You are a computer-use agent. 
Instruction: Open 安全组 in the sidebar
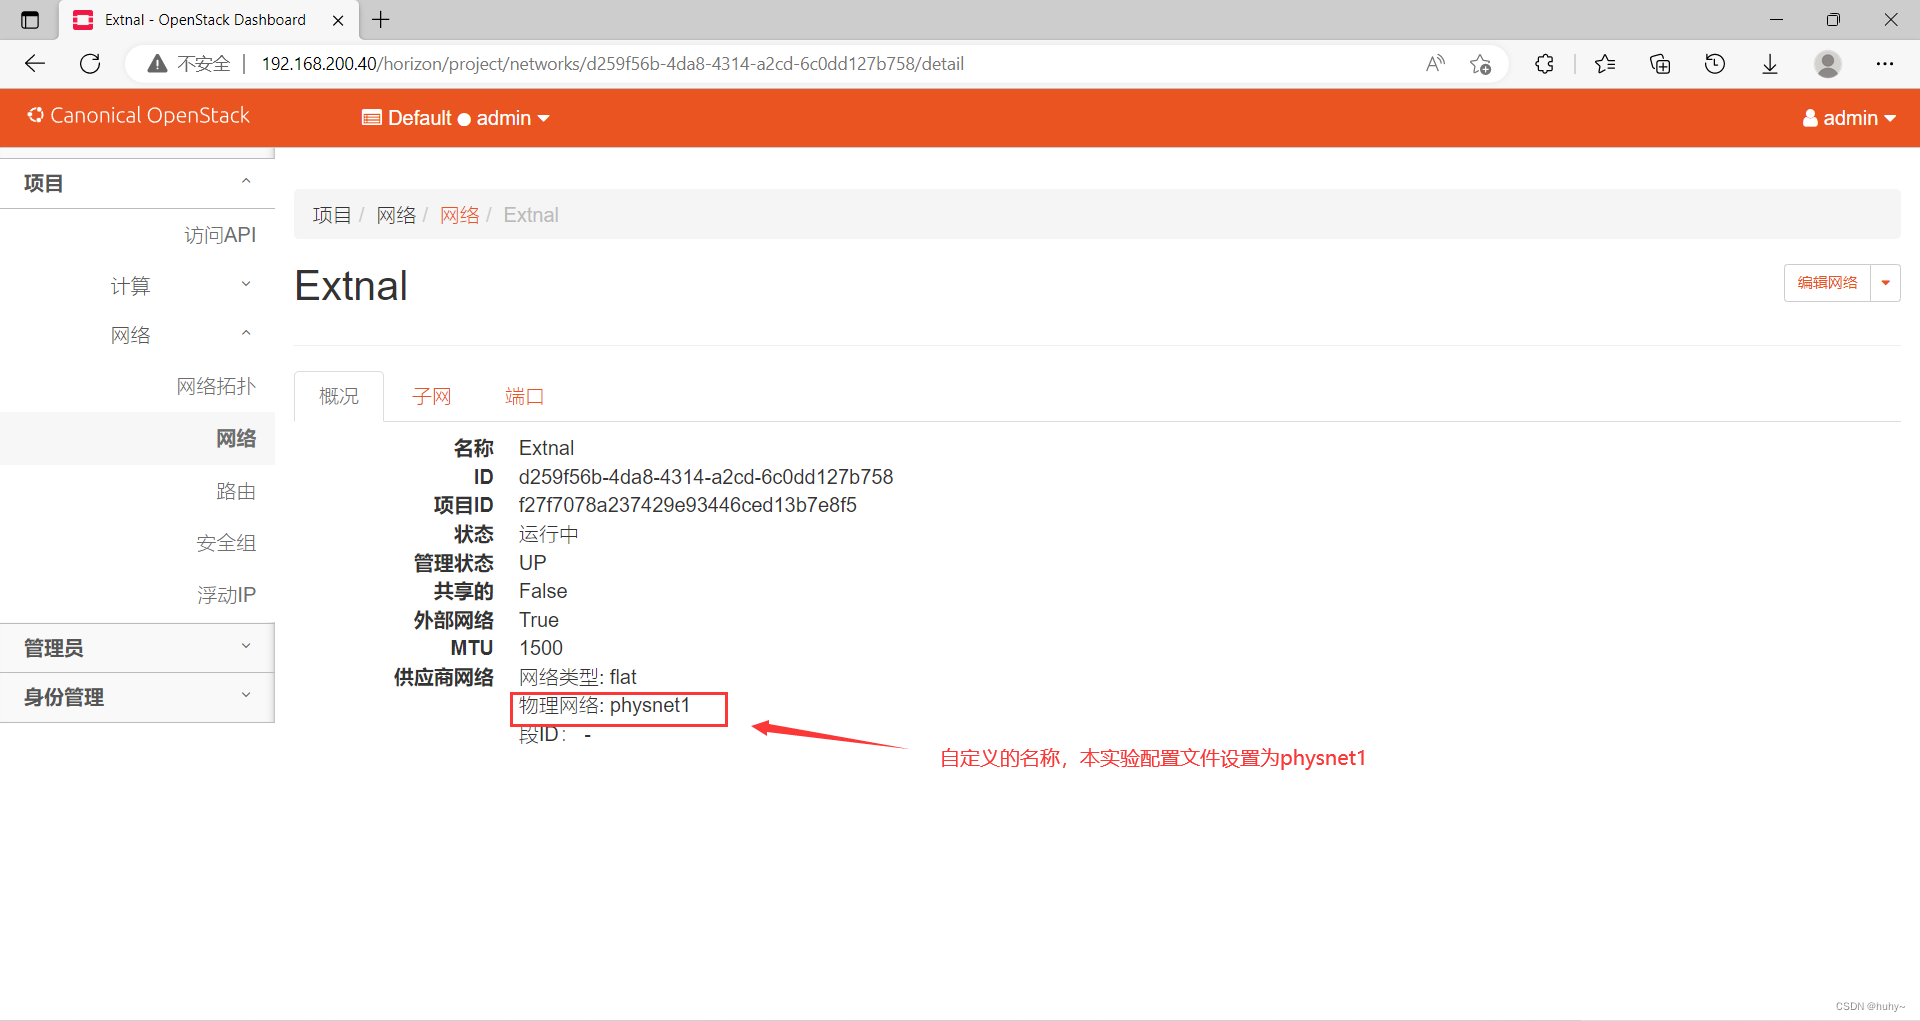[x=226, y=544]
